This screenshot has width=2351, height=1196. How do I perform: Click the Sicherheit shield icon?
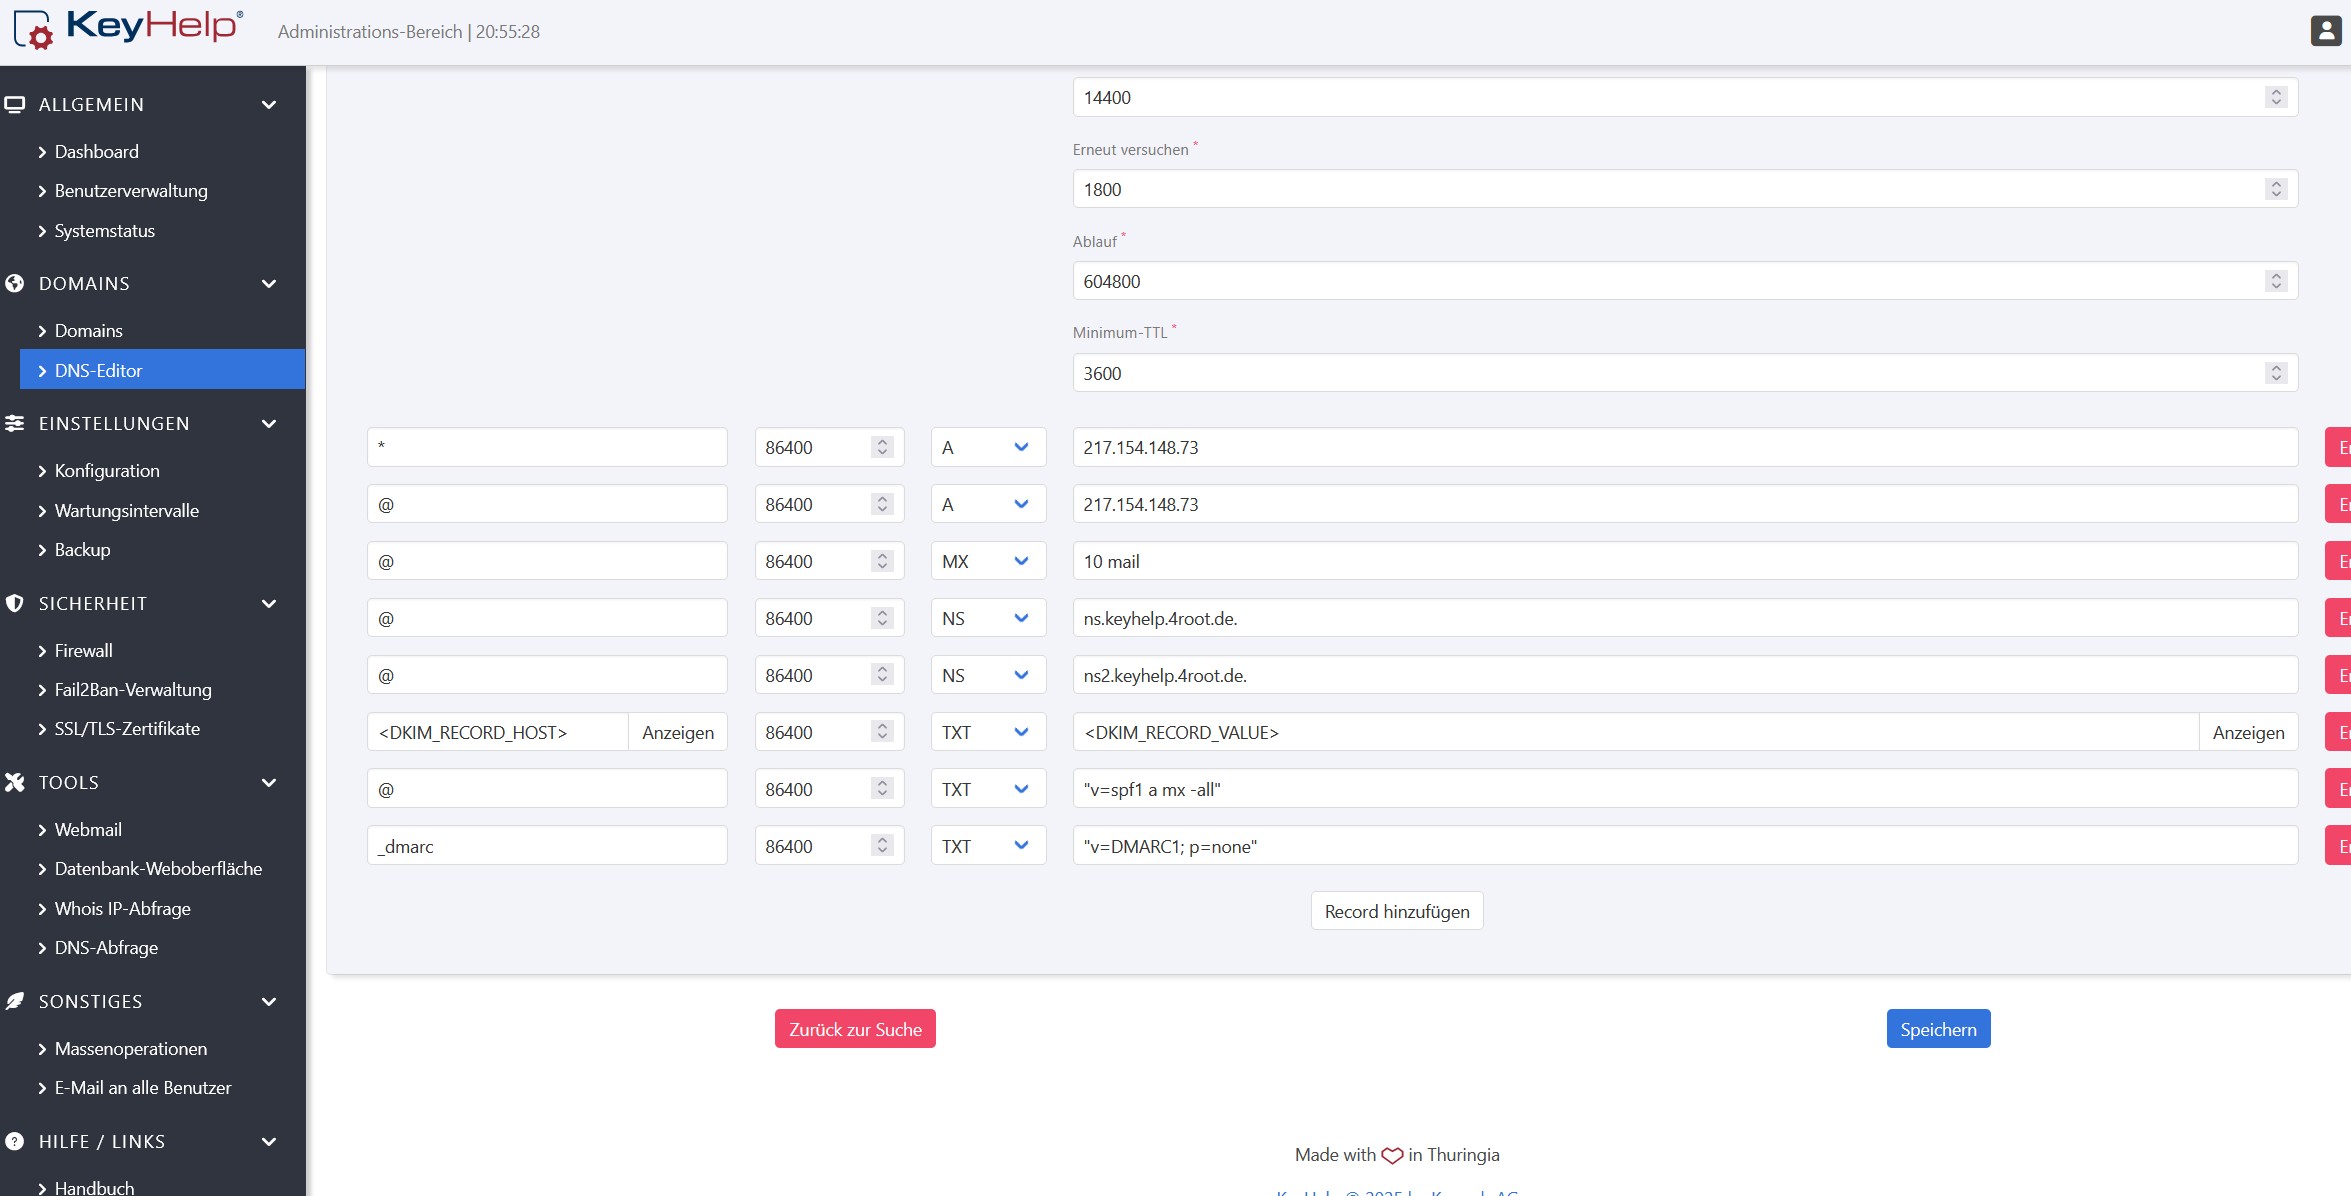[x=15, y=603]
